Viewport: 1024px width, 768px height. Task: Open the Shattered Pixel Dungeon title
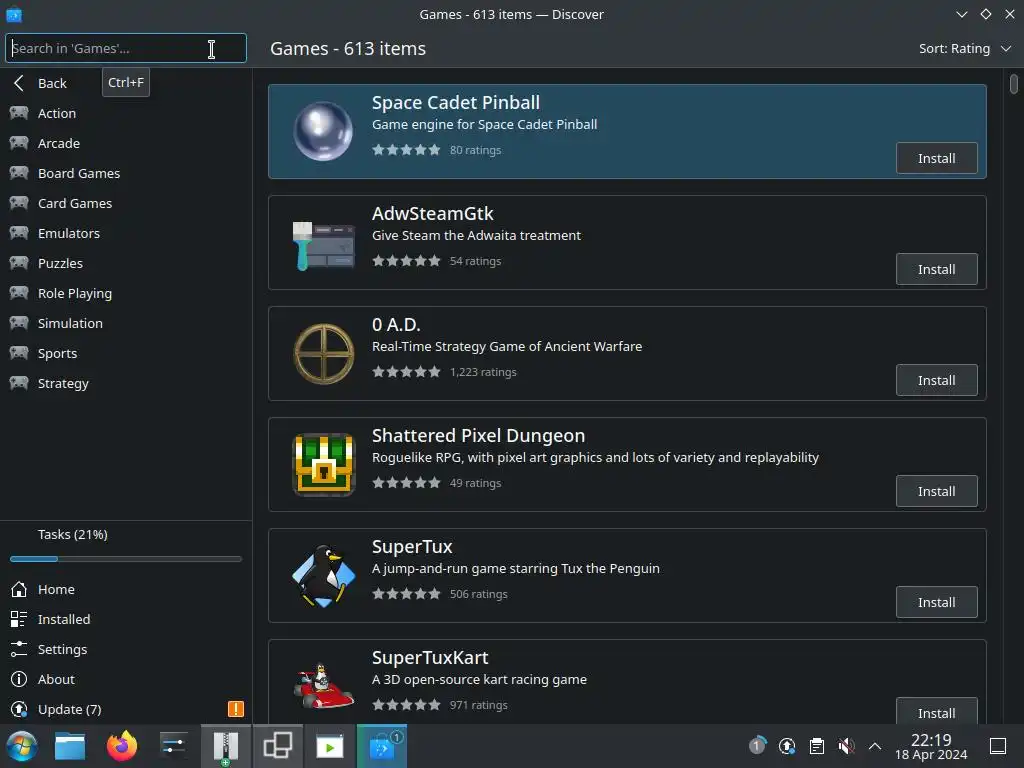478,436
